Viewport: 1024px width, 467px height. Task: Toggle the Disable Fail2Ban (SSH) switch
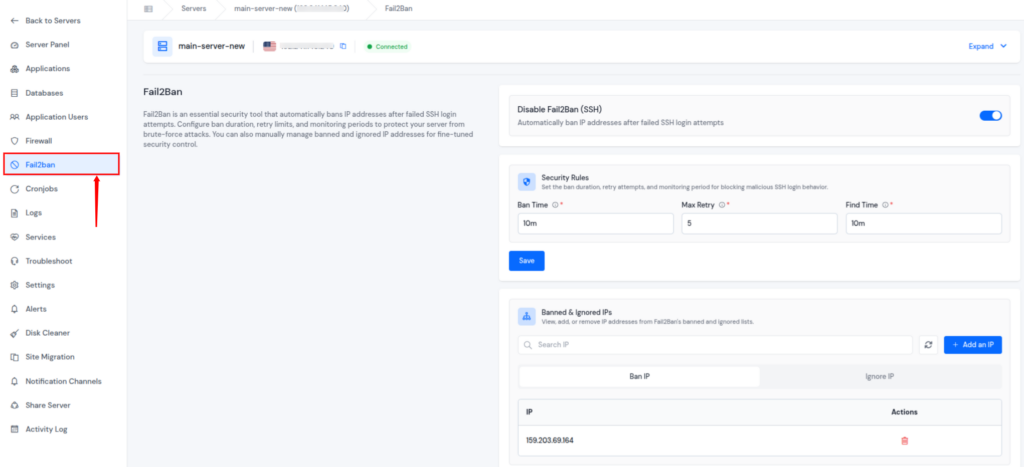point(990,116)
